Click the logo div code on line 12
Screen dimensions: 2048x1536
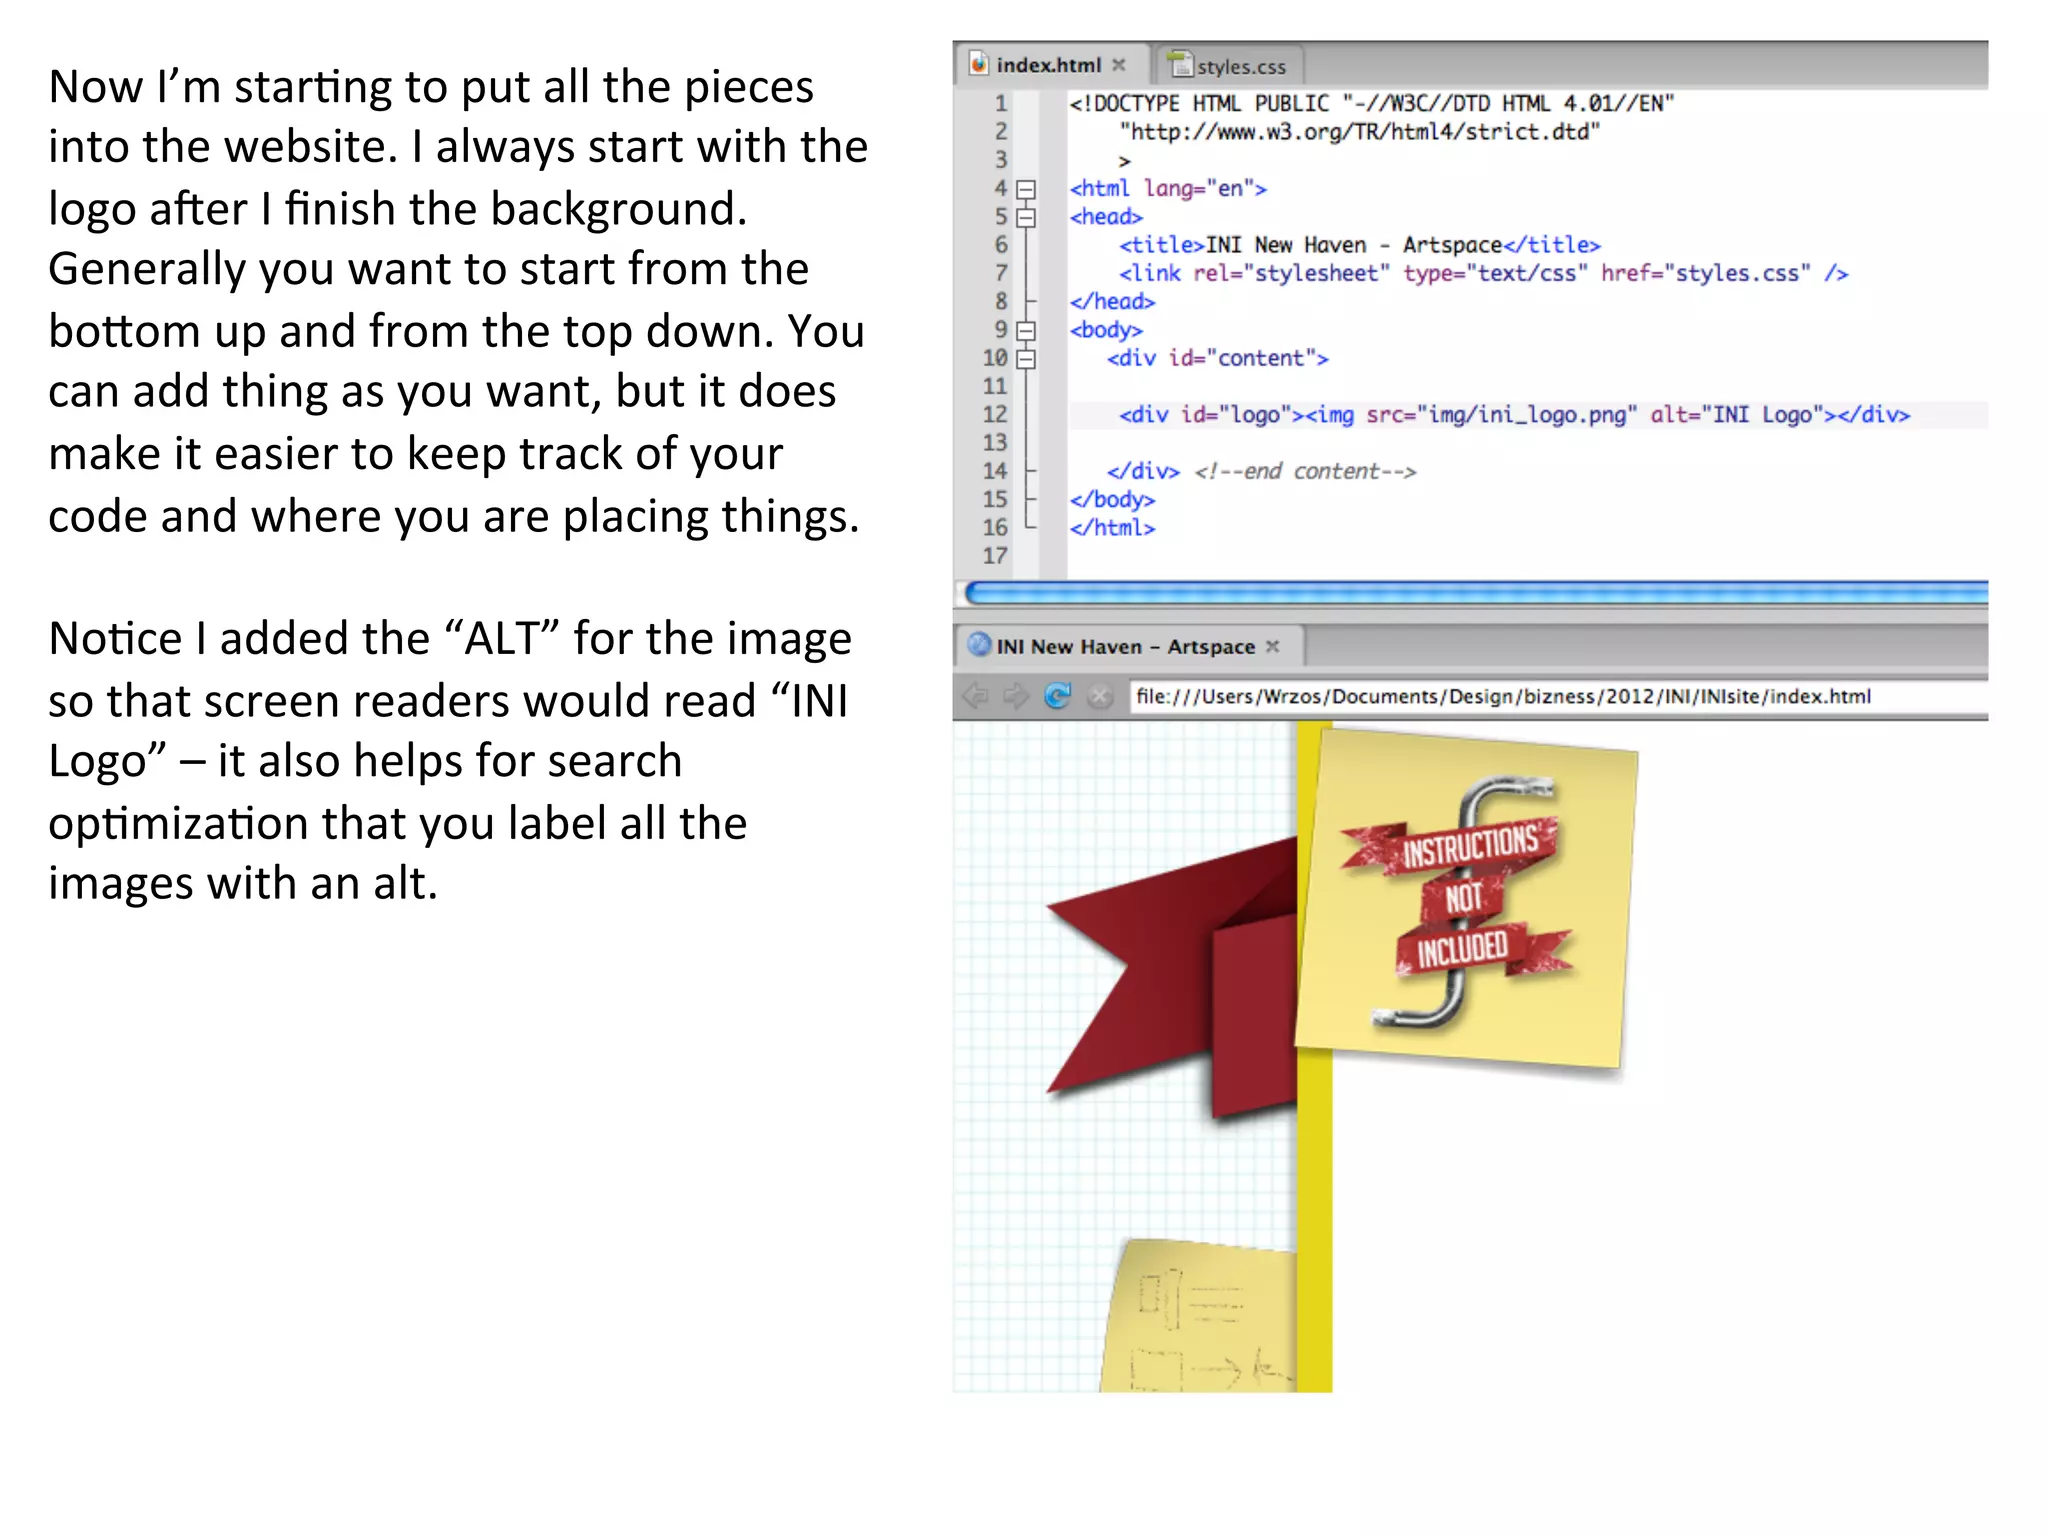coord(1514,415)
